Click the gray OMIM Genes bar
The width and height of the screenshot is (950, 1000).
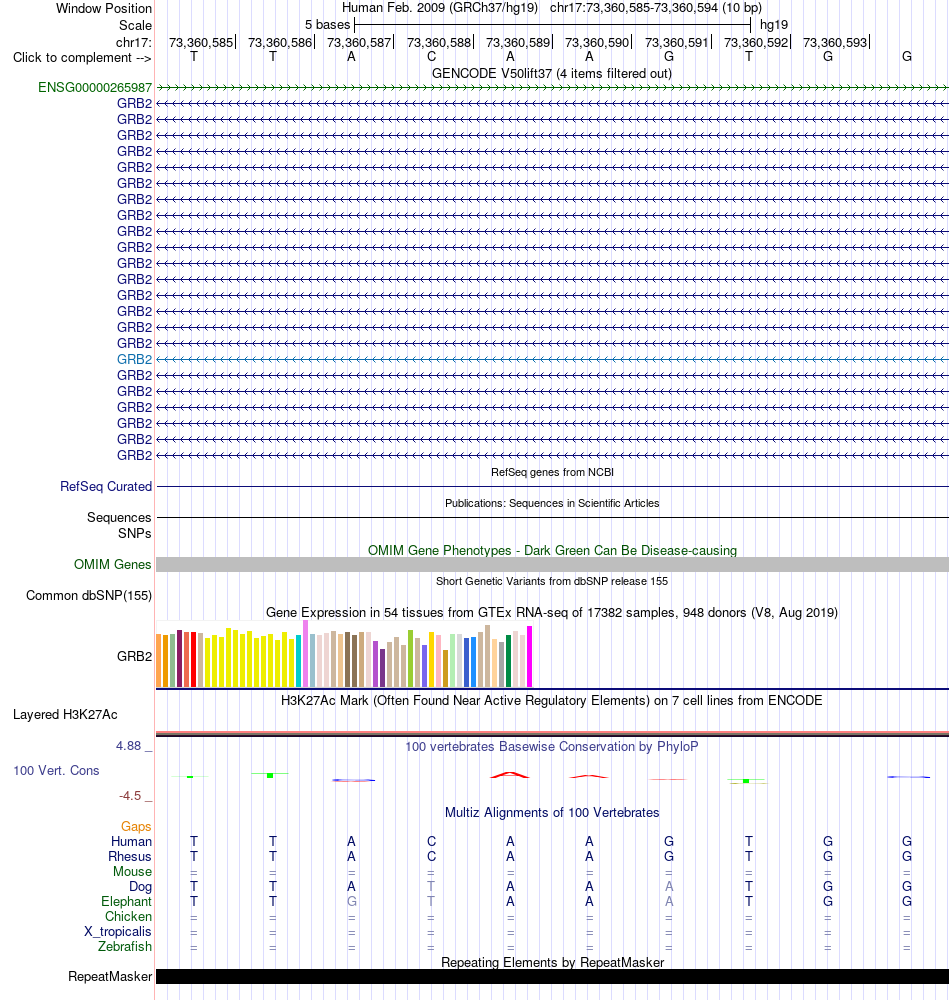click(552, 564)
